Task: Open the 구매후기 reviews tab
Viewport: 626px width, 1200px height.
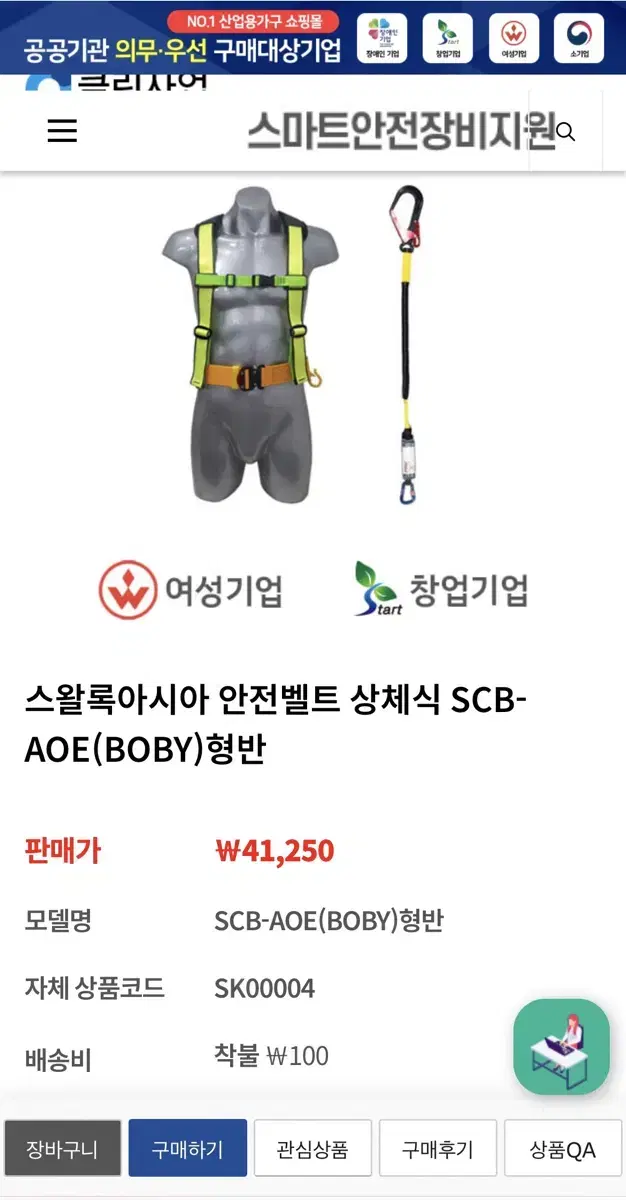Action: [438, 1148]
